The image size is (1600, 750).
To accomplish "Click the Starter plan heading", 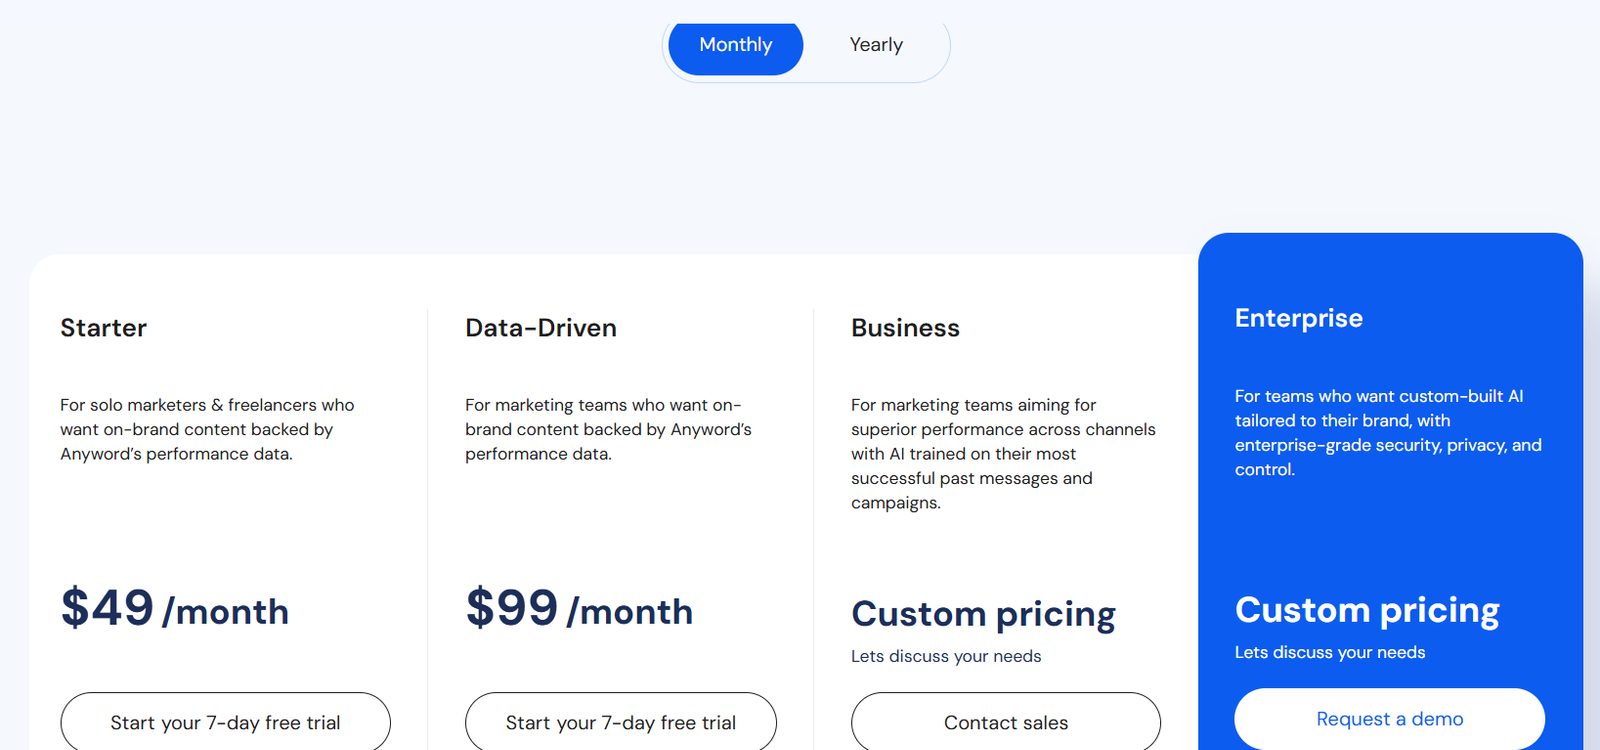I will pyautogui.click(x=103, y=328).
